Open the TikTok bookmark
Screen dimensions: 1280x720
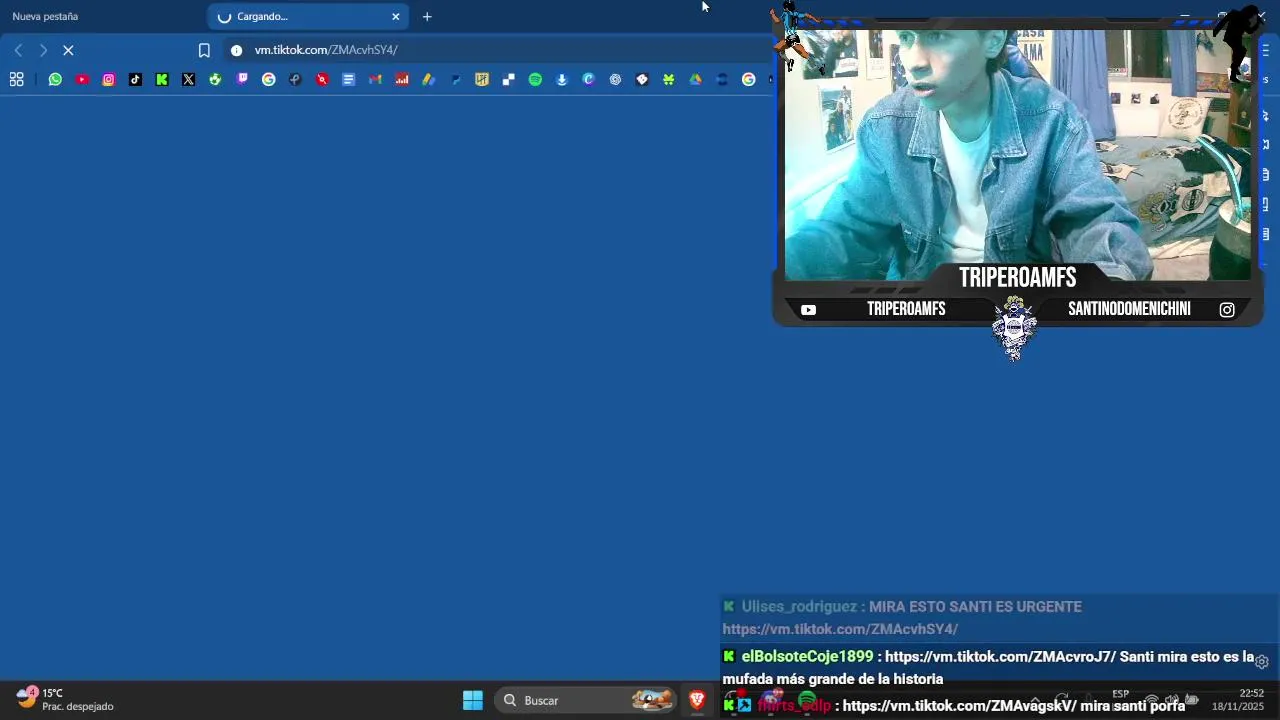135,80
